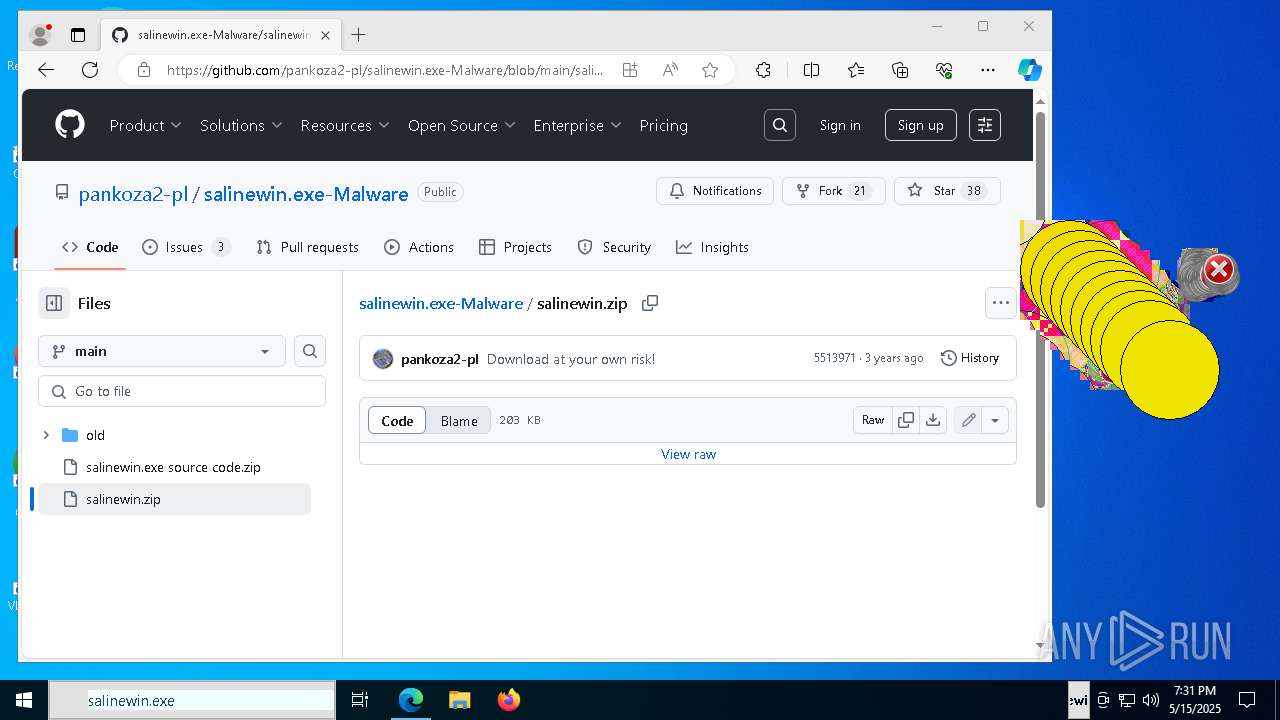
Task: Click the Go to file input
Action: (x=182, y=391)
